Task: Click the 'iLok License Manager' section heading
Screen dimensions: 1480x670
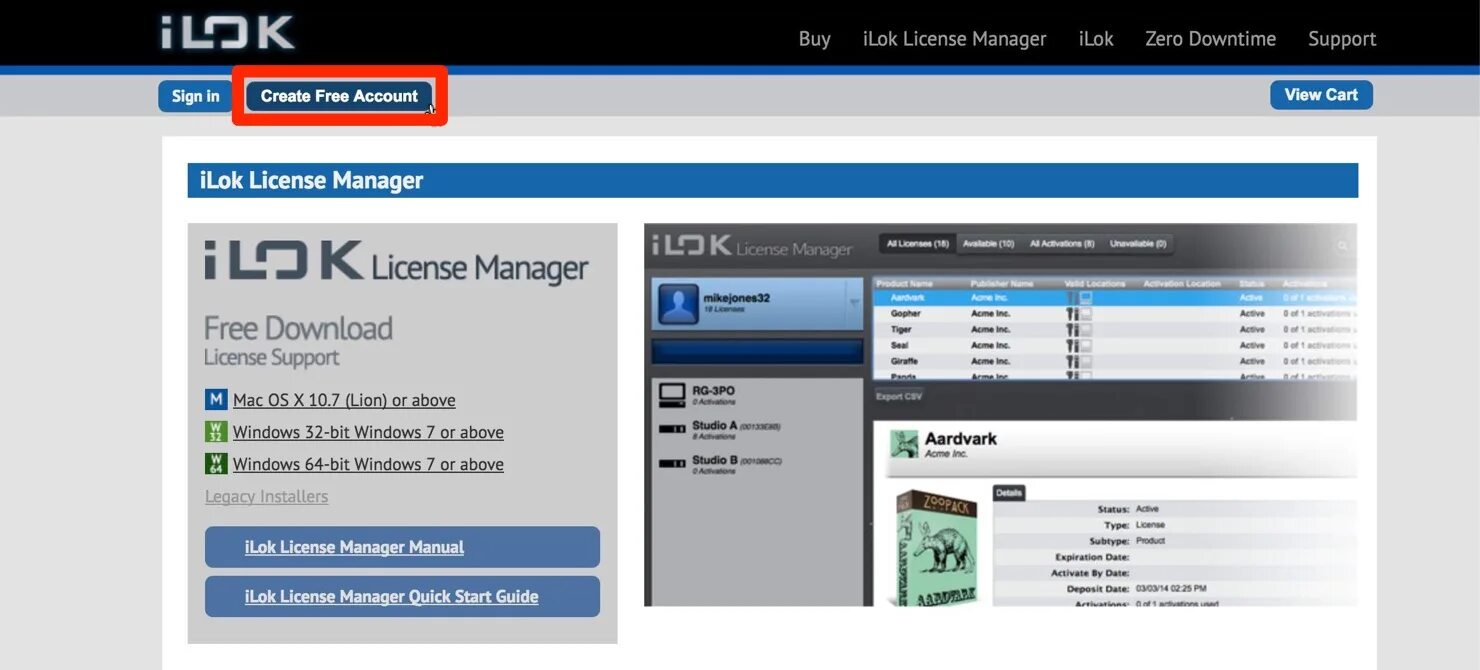Action: pos(311,181)
